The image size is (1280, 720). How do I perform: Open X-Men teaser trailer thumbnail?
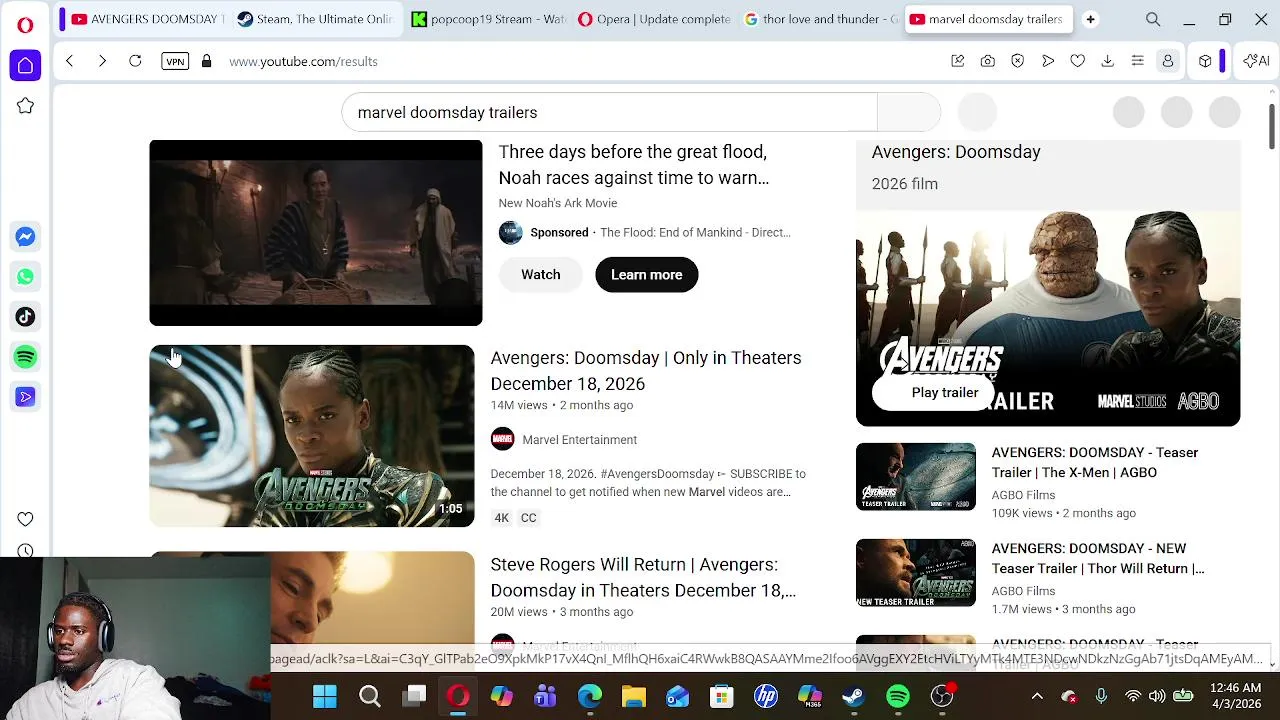tap(916, 476)
